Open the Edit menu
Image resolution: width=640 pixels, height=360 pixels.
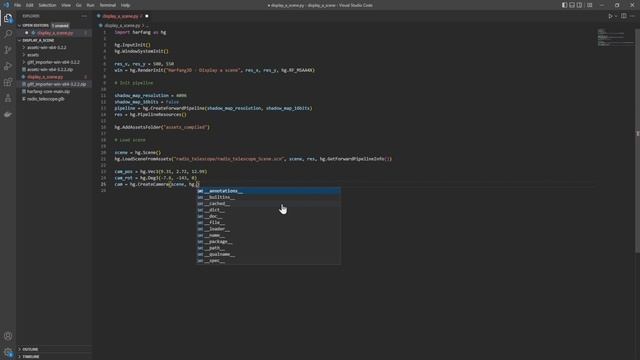[x=30, y=5]
